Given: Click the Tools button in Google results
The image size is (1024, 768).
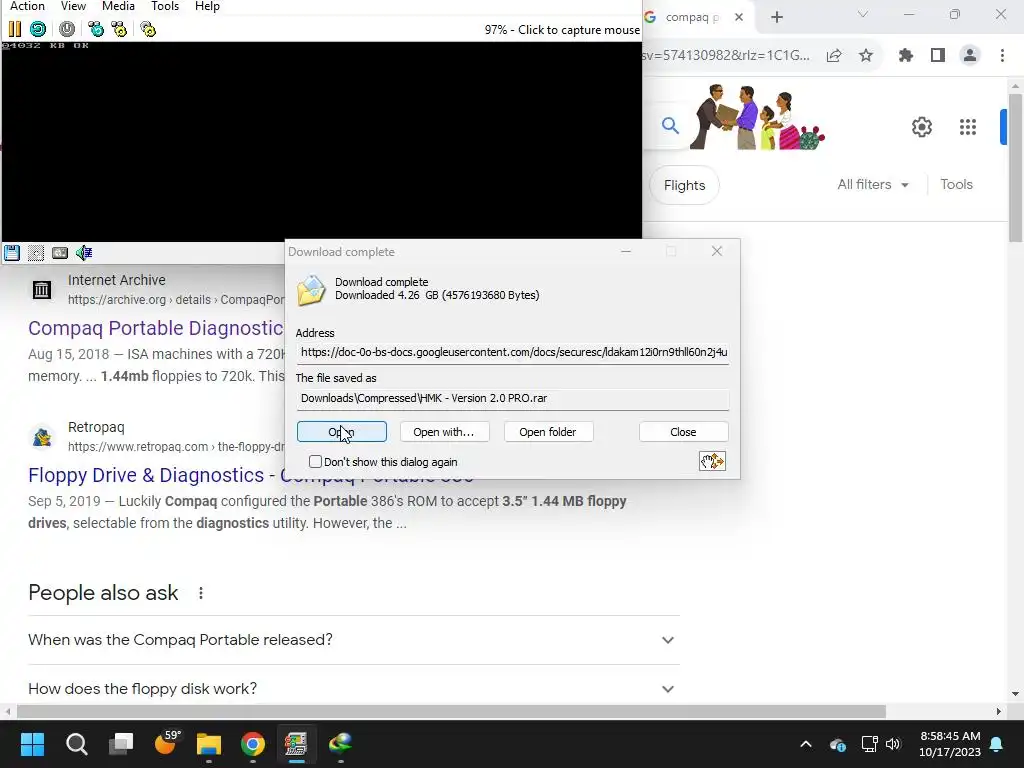Looking at the screenshot, I should (956, 185).
